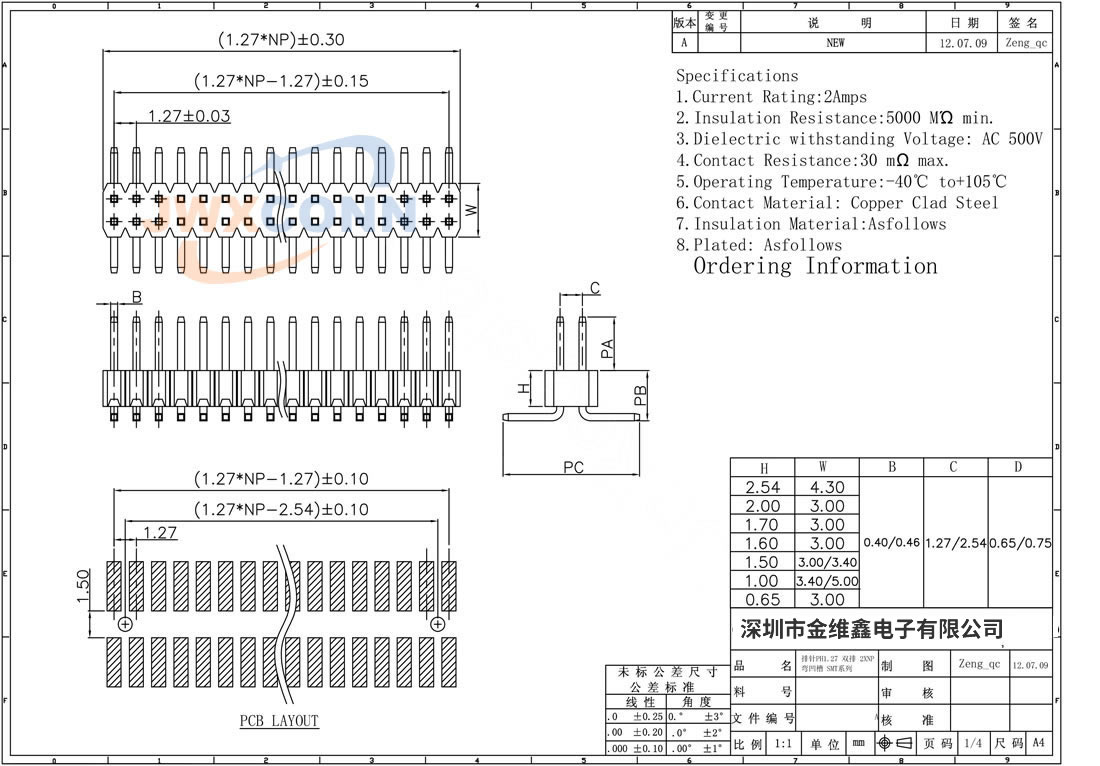Screen dimensions: 1100x766
Task: Click the 1.50 pad height dimension
Action: (84, 586)
